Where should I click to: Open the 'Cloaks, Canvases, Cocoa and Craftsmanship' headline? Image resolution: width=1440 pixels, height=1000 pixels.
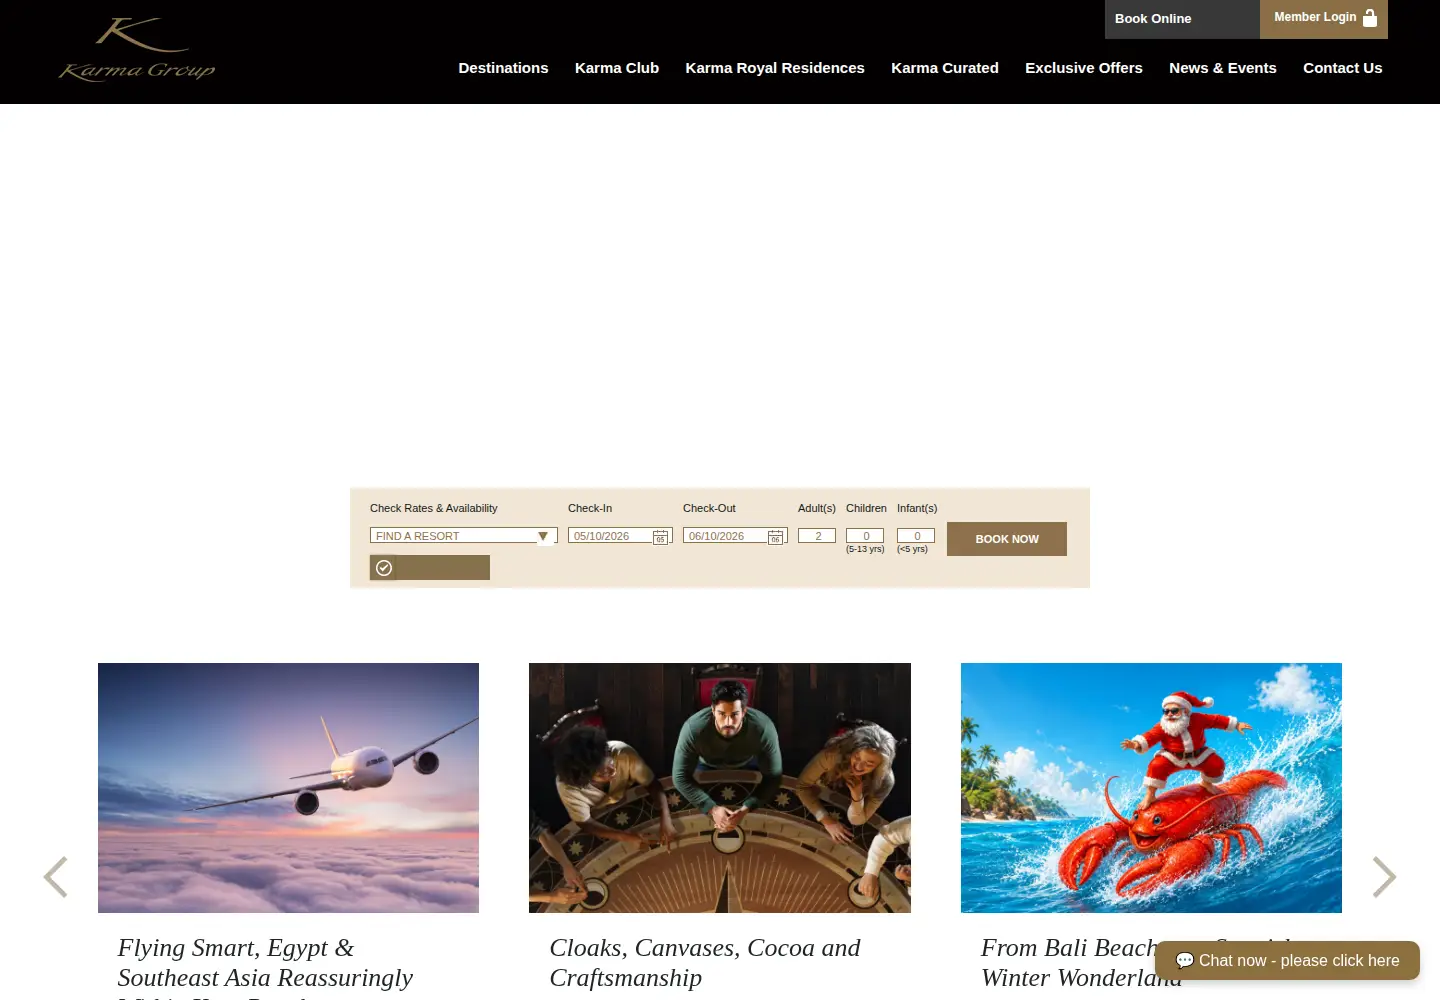pos(705,963)
